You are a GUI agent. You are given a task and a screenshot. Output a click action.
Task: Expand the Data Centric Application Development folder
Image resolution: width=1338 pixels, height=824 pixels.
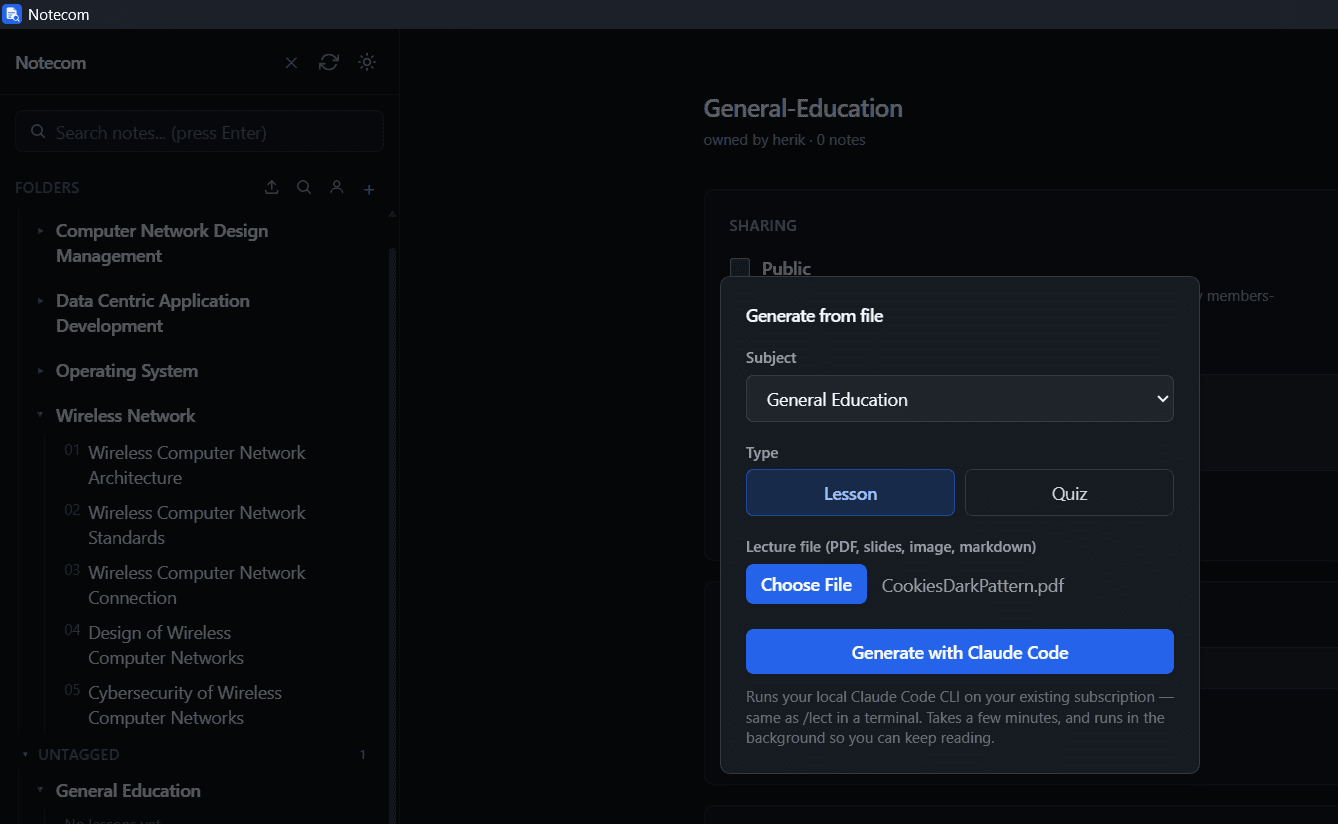41,301
